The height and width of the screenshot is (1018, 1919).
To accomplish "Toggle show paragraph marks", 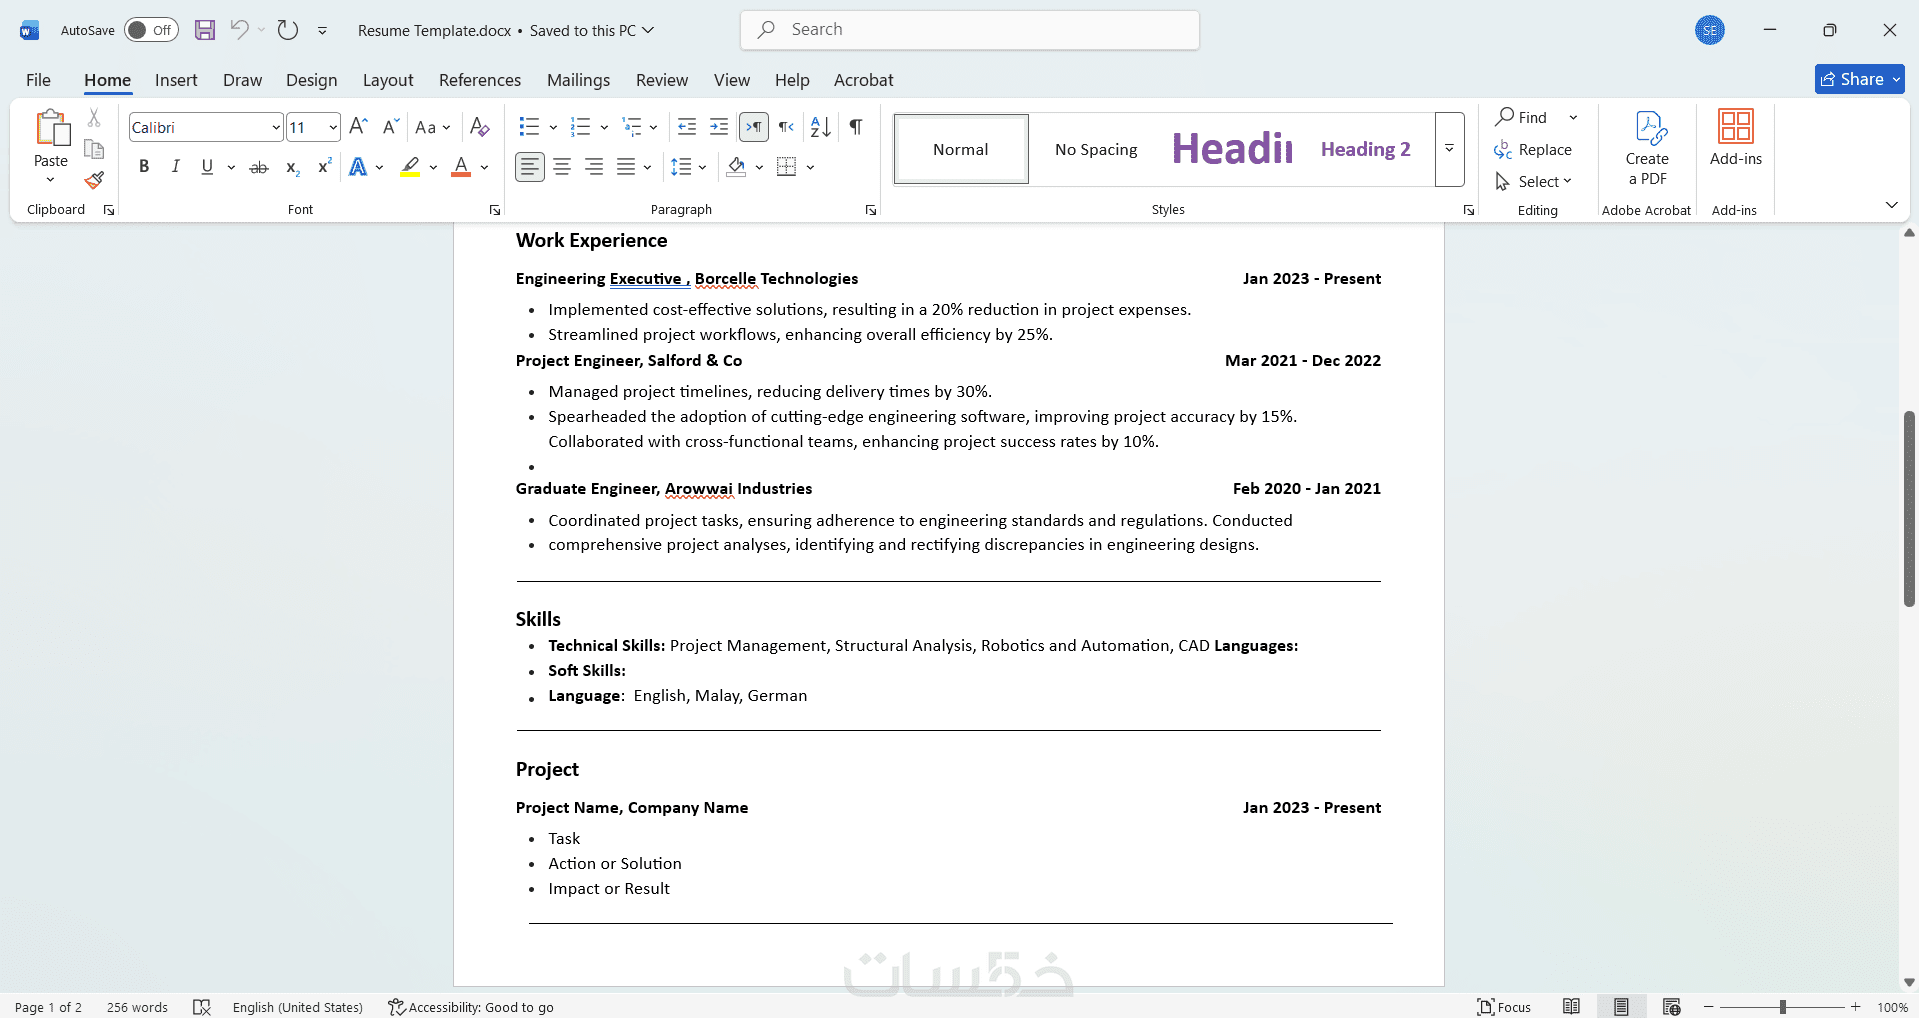I will pos(856,127).
